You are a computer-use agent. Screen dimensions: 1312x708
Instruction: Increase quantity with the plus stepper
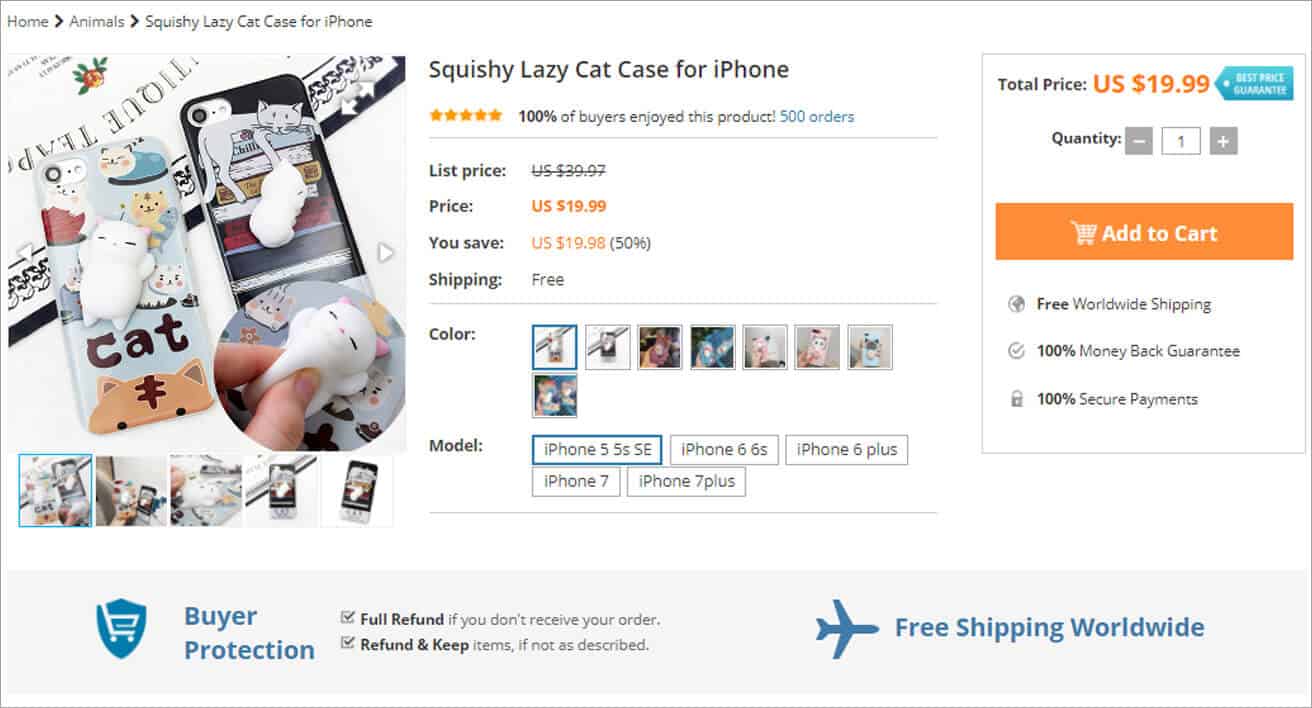click(1222, 140)
